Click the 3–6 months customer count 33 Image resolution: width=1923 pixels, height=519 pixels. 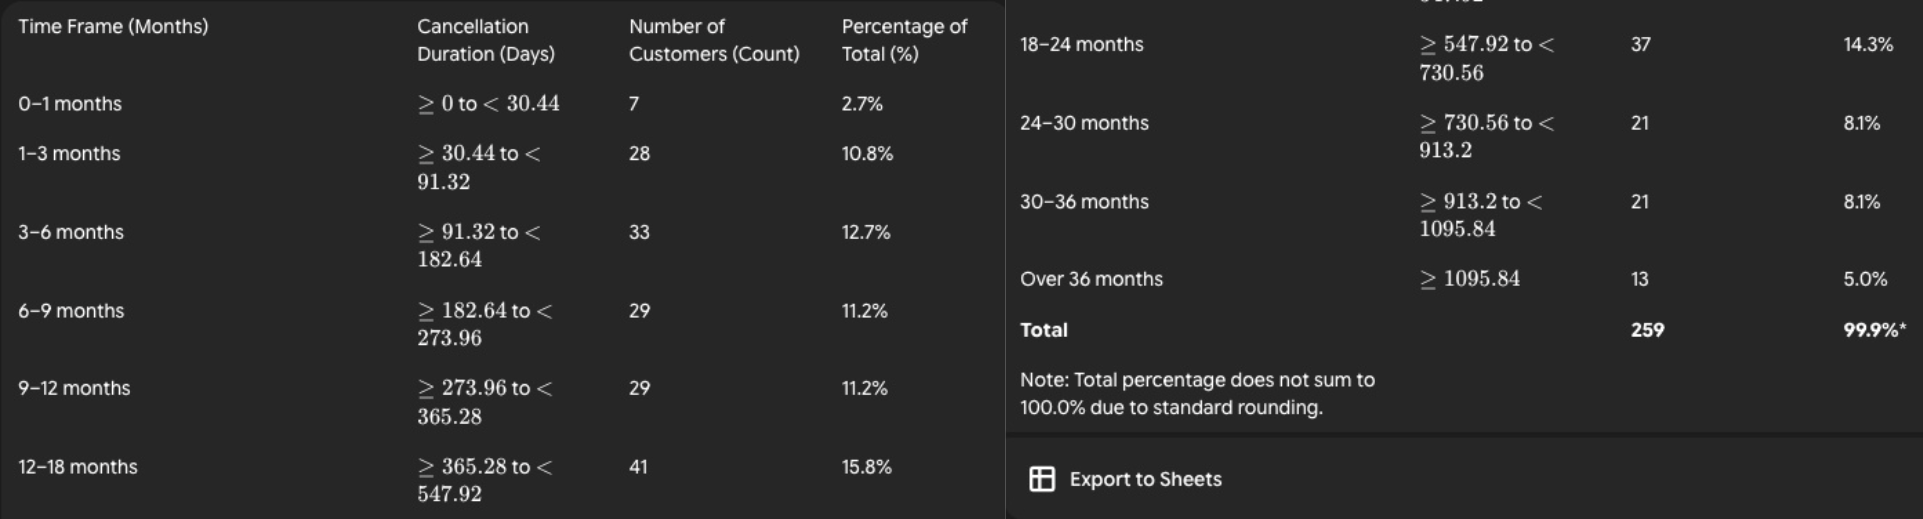coord(639,232)
